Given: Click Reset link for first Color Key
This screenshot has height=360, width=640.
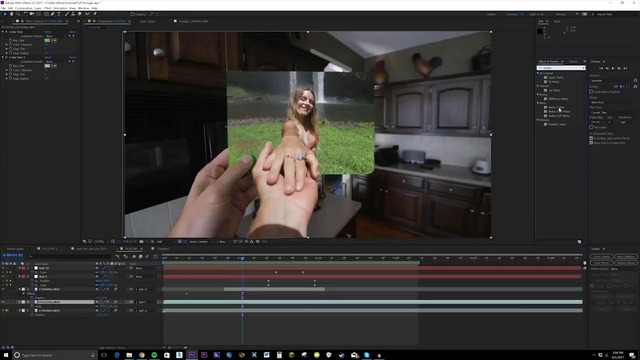Looking at the screenshot, I should pyautogui.click(x=48, y=32).
